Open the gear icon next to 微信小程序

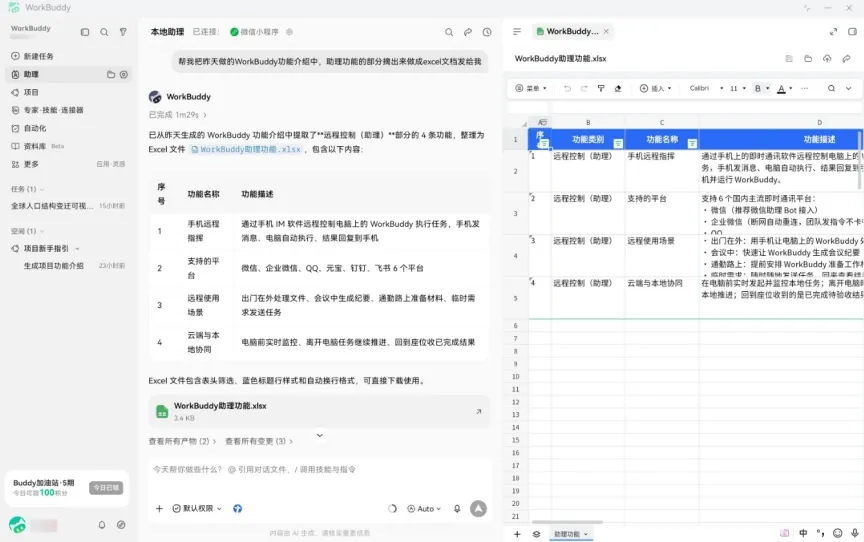[x=289, y=32]
